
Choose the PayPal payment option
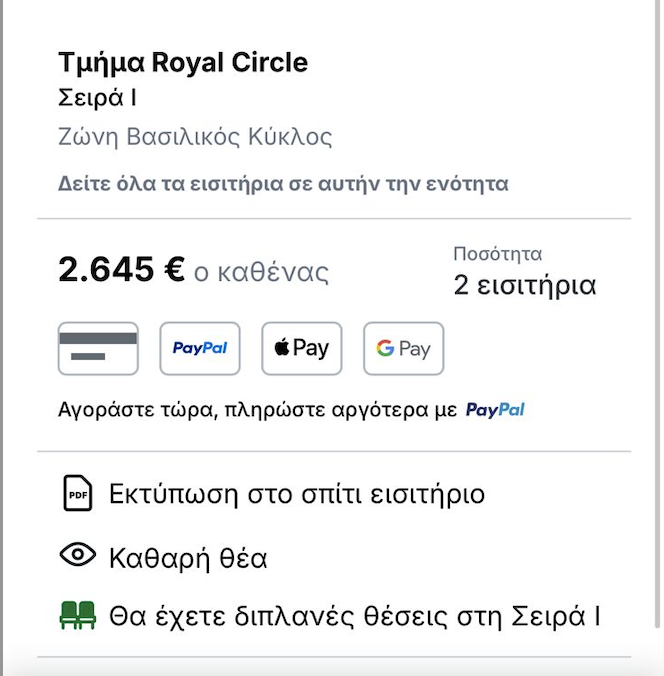click(200, 348)
